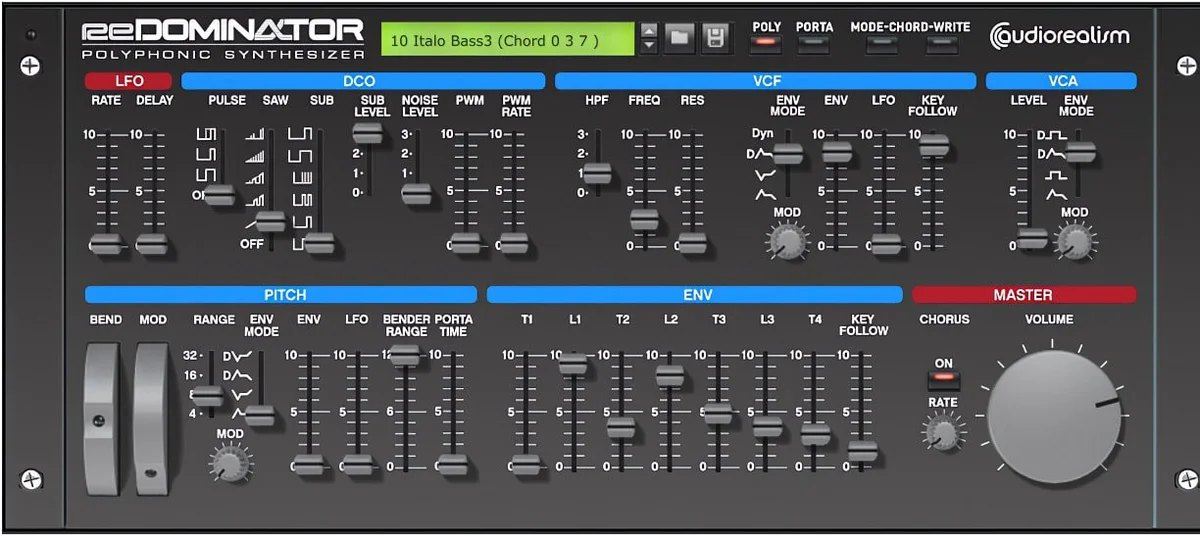Click the envelope T3 slider handle

coord(718,412)
